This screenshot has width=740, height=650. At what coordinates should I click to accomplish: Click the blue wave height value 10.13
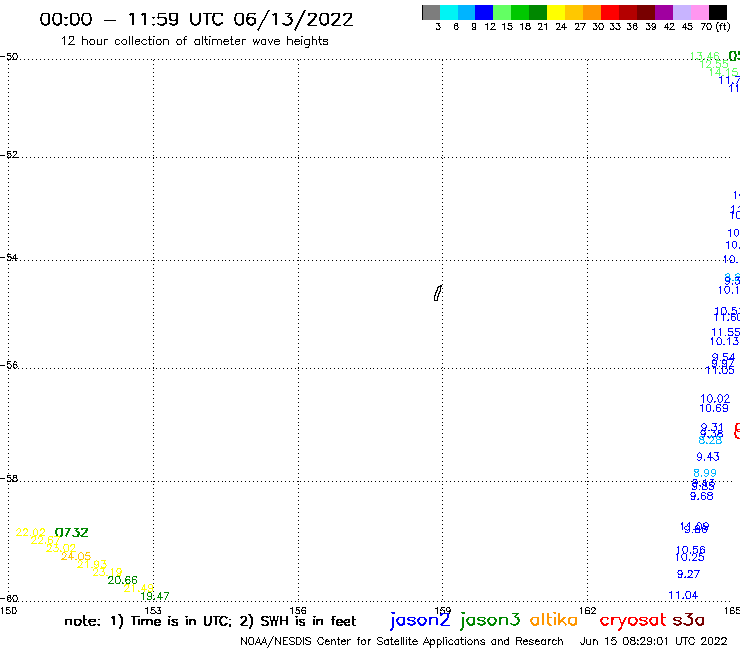724,341
